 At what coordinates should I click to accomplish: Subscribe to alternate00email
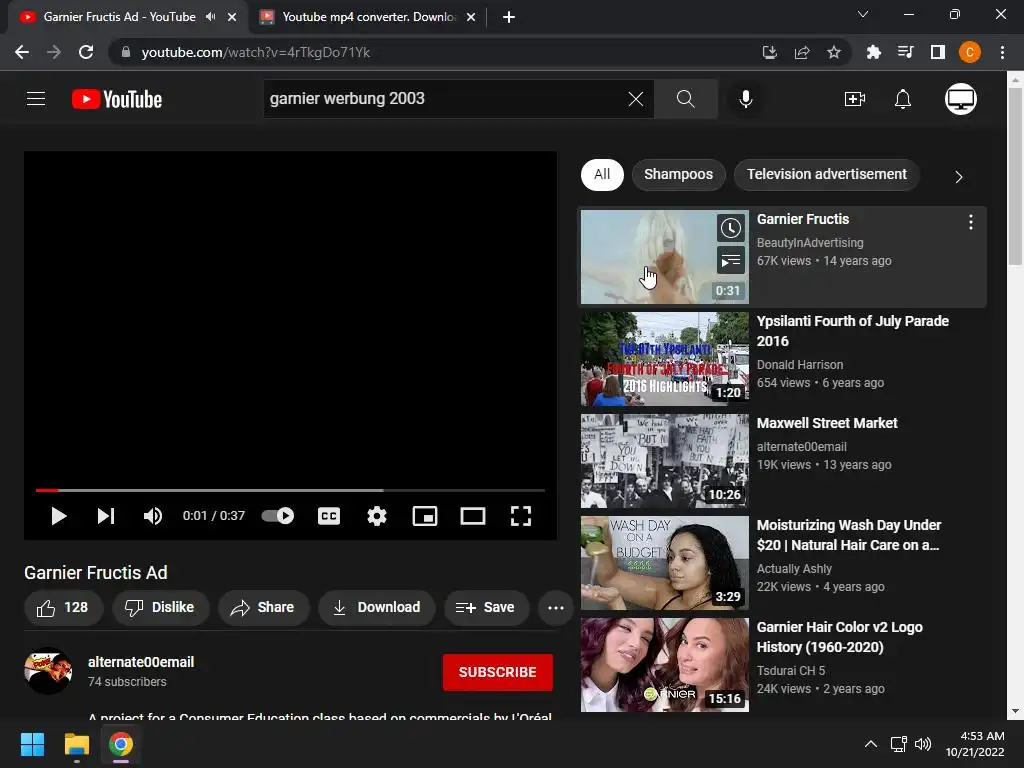click(x=498, y=672)
